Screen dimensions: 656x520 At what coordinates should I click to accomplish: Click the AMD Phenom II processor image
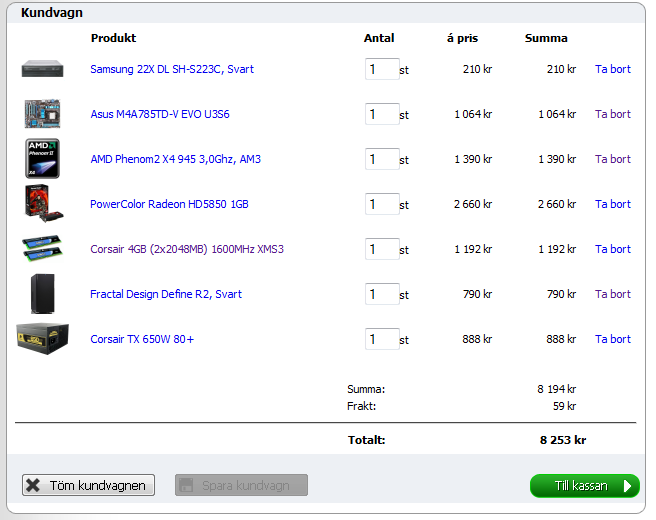pos(41,159)
